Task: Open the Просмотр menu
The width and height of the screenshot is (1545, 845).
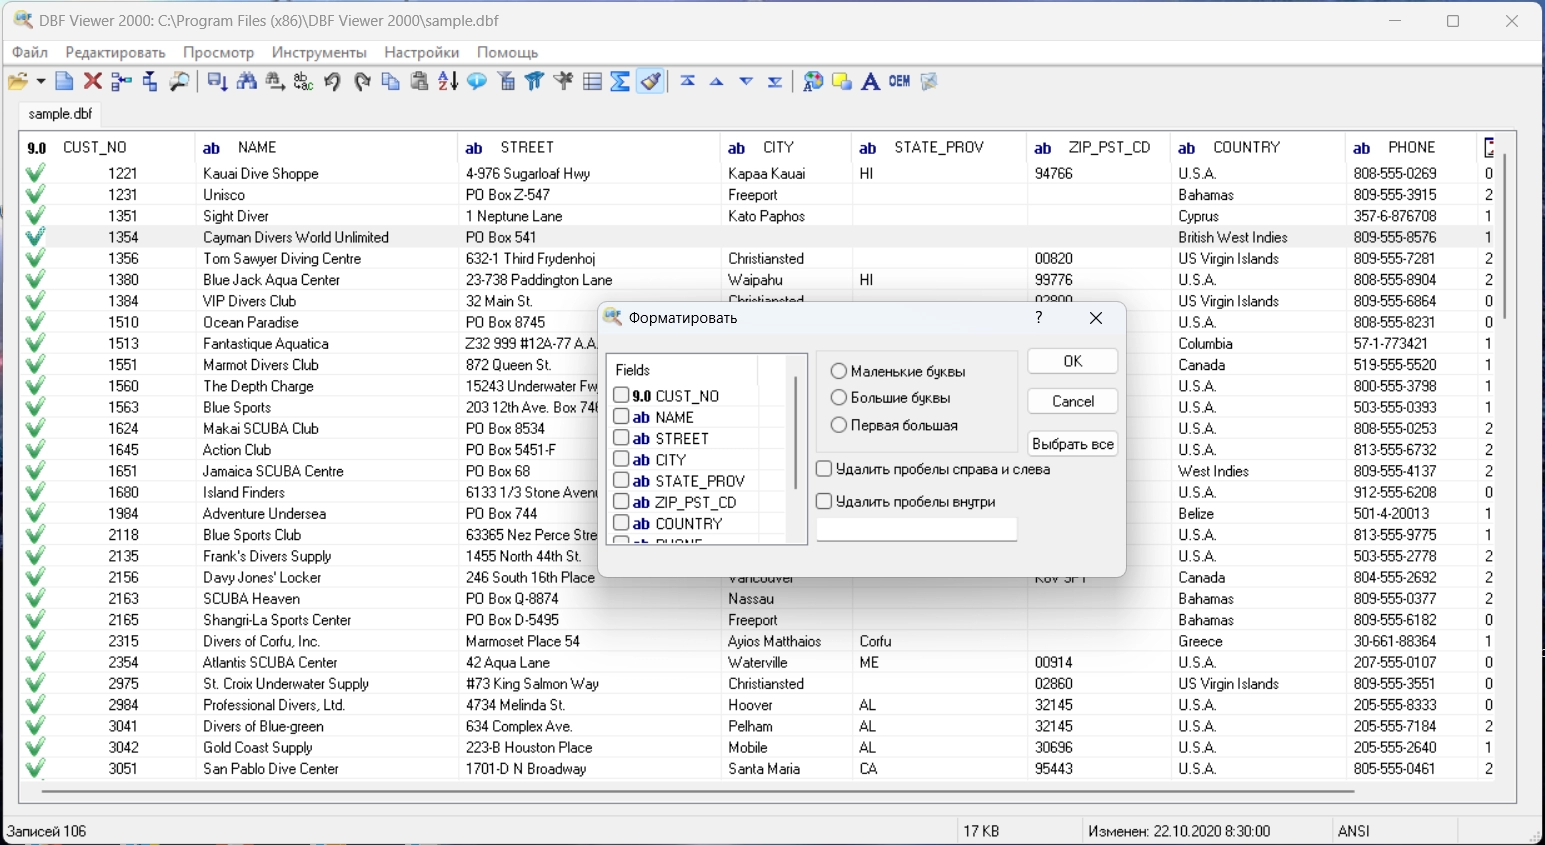Action: pyautogui.click(x=218, y=52)
